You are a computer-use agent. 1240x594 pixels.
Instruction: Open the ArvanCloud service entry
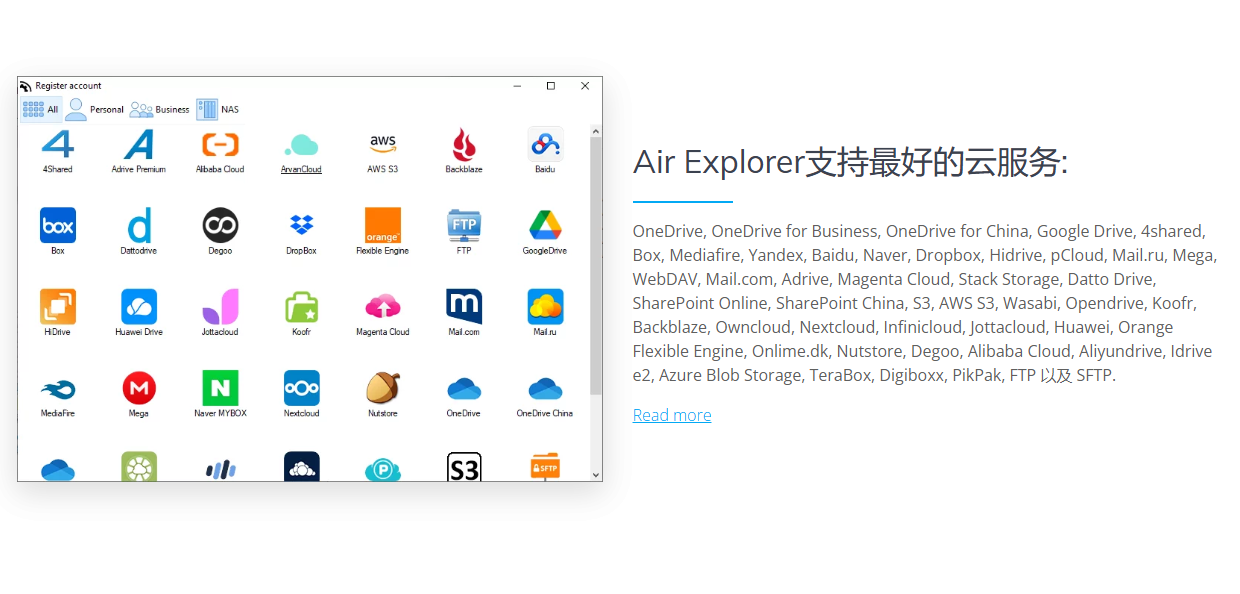click(301, 145)
